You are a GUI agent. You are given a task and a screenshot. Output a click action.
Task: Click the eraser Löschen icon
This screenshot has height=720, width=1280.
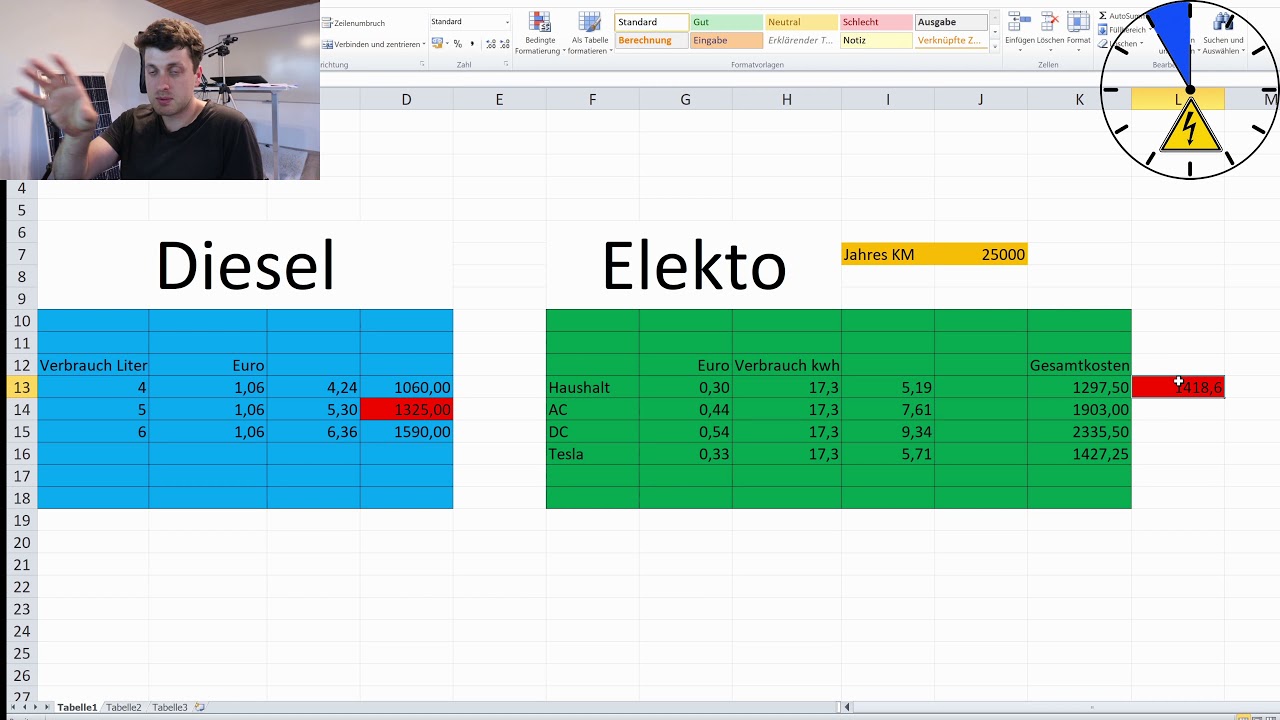[1103, 44]
